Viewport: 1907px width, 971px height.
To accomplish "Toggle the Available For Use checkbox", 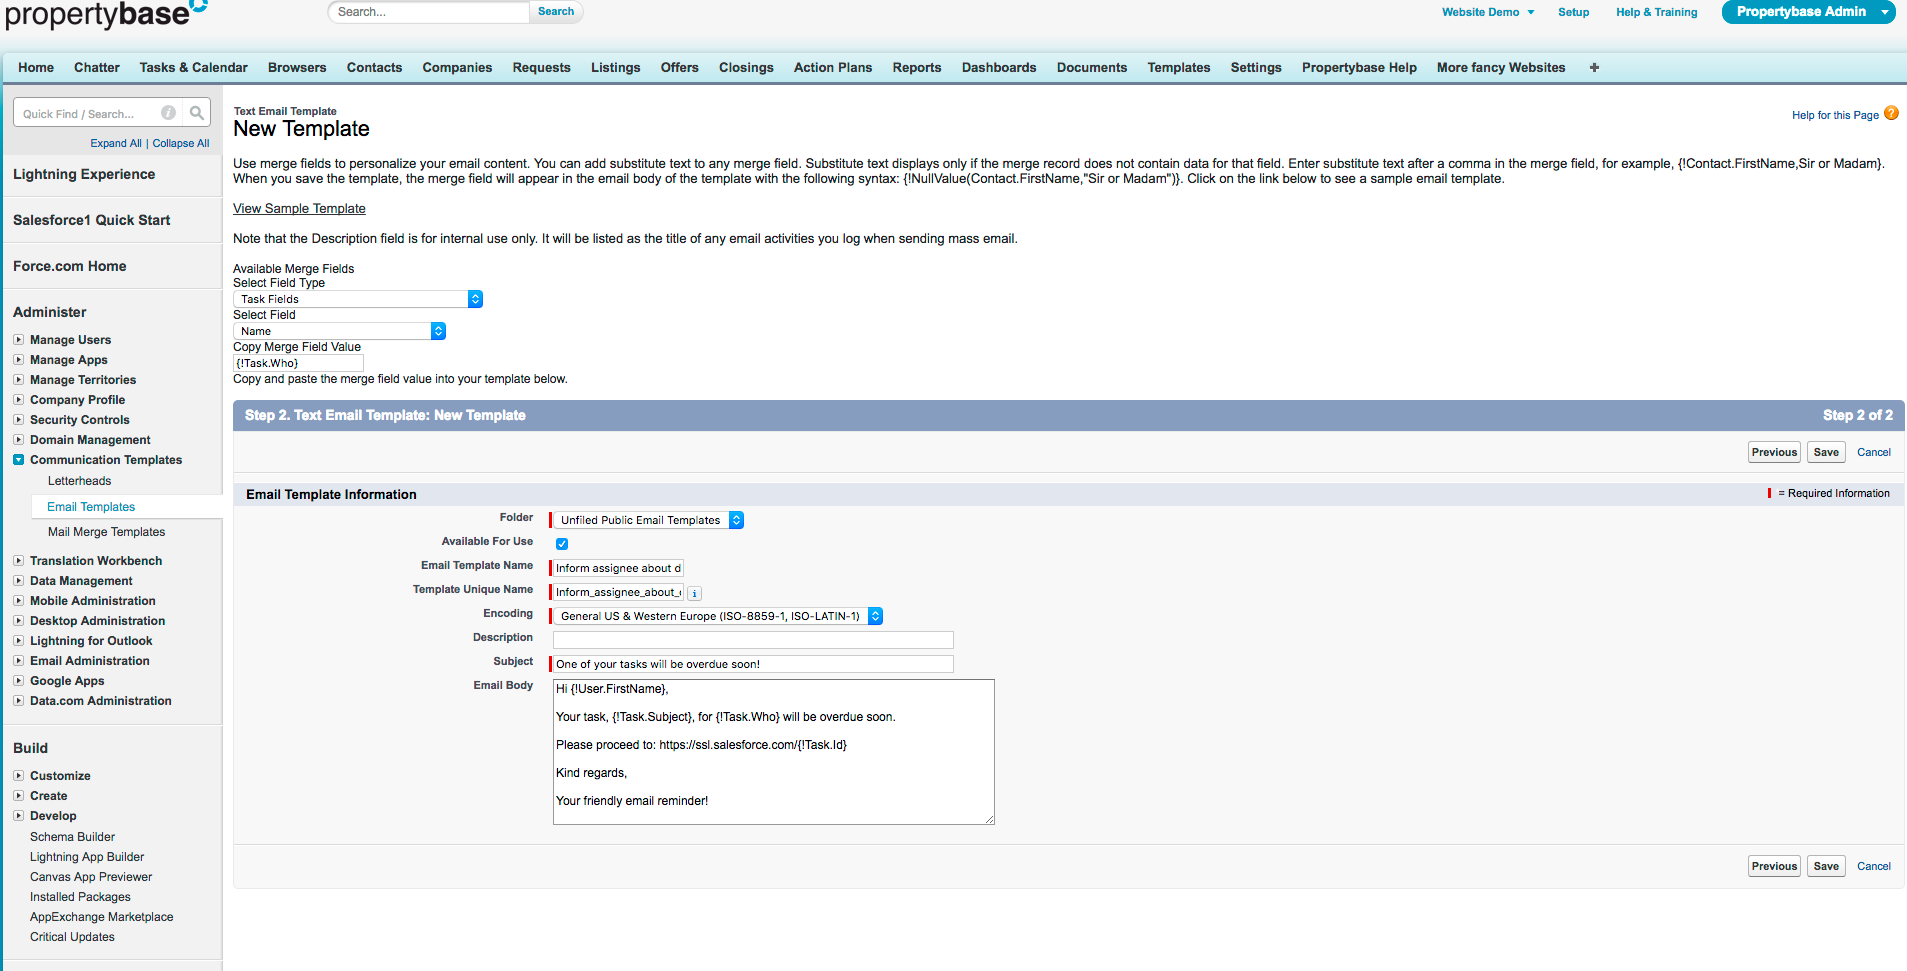I will [562, 544].
